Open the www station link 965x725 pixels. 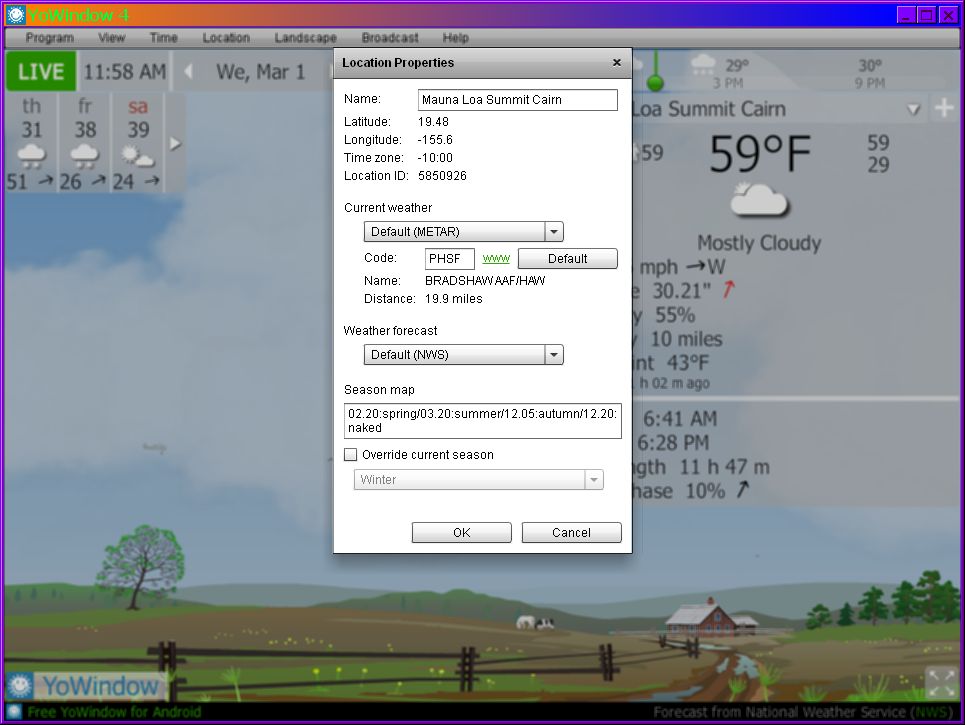tap(496, 258)
